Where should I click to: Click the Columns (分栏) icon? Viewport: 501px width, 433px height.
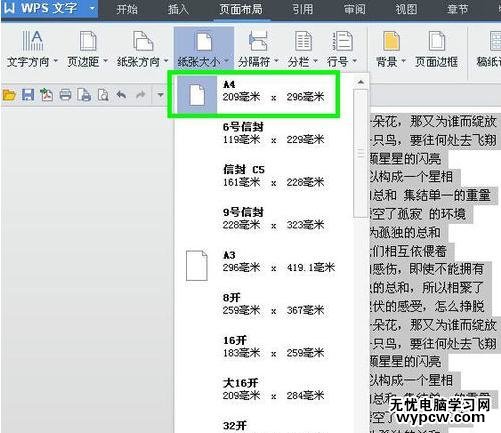[303, 41]
